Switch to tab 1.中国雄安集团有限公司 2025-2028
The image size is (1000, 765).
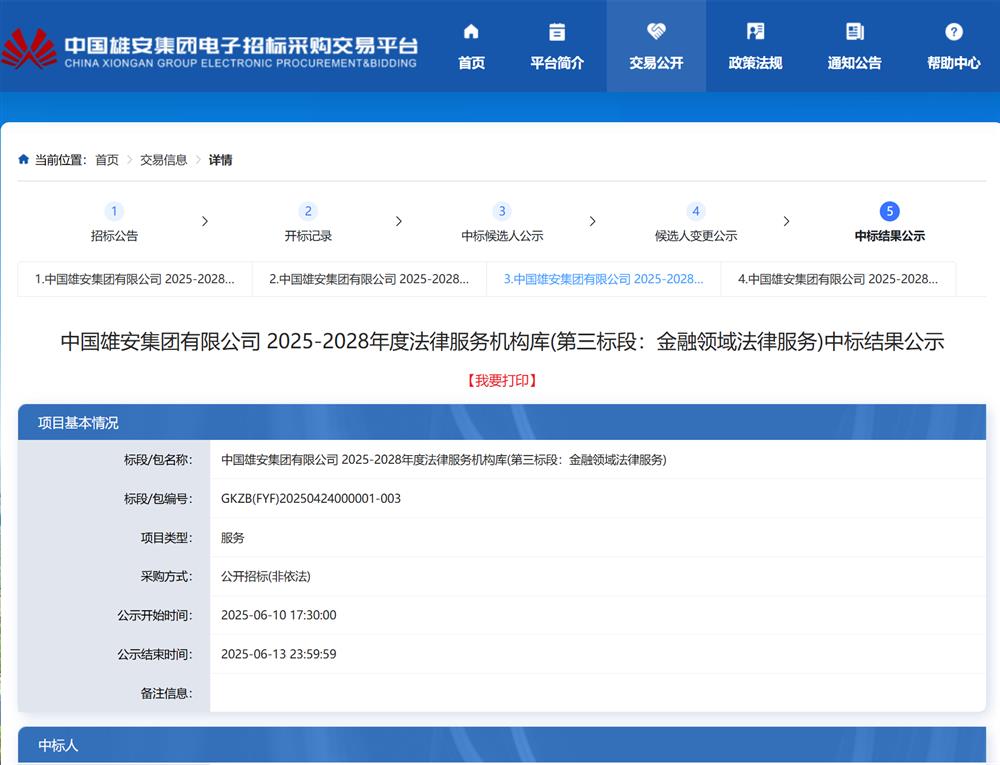(x=135, y=279)
